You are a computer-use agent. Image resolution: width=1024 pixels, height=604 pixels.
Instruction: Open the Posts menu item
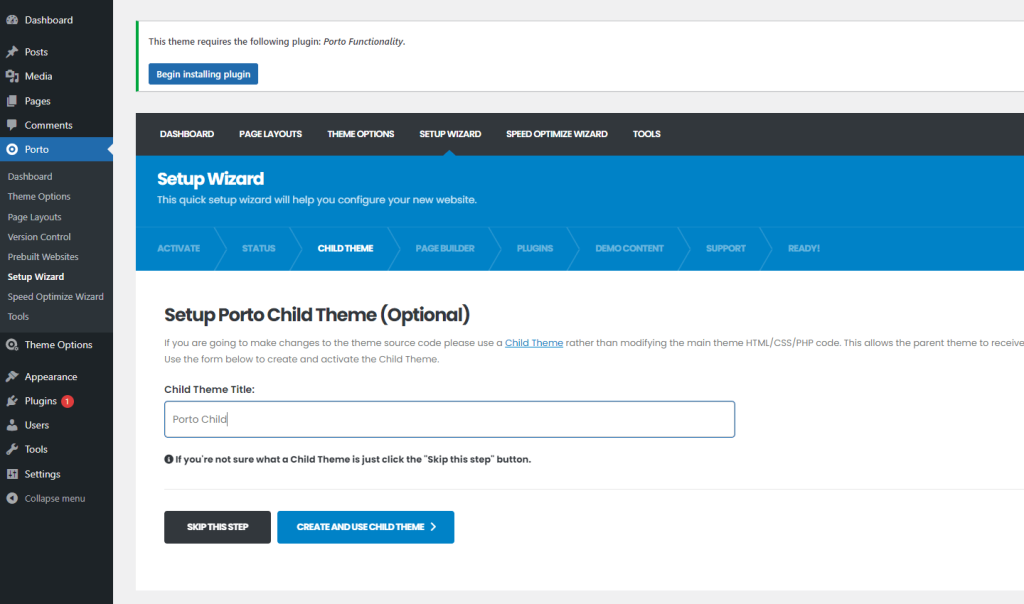56,52
